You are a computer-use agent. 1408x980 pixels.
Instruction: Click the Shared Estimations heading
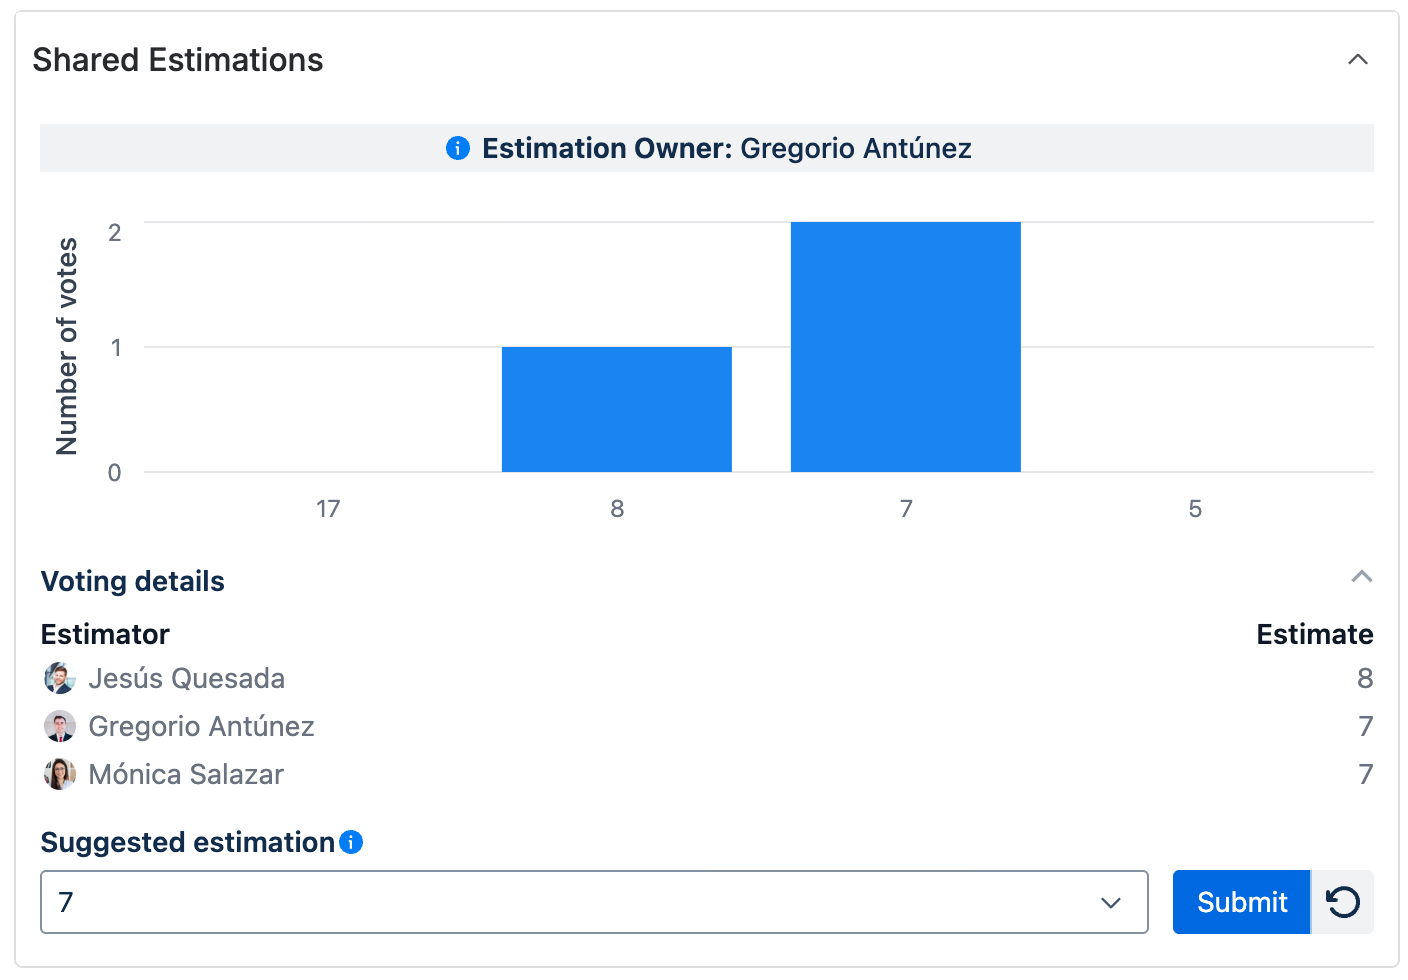click(x=178, y=59)
